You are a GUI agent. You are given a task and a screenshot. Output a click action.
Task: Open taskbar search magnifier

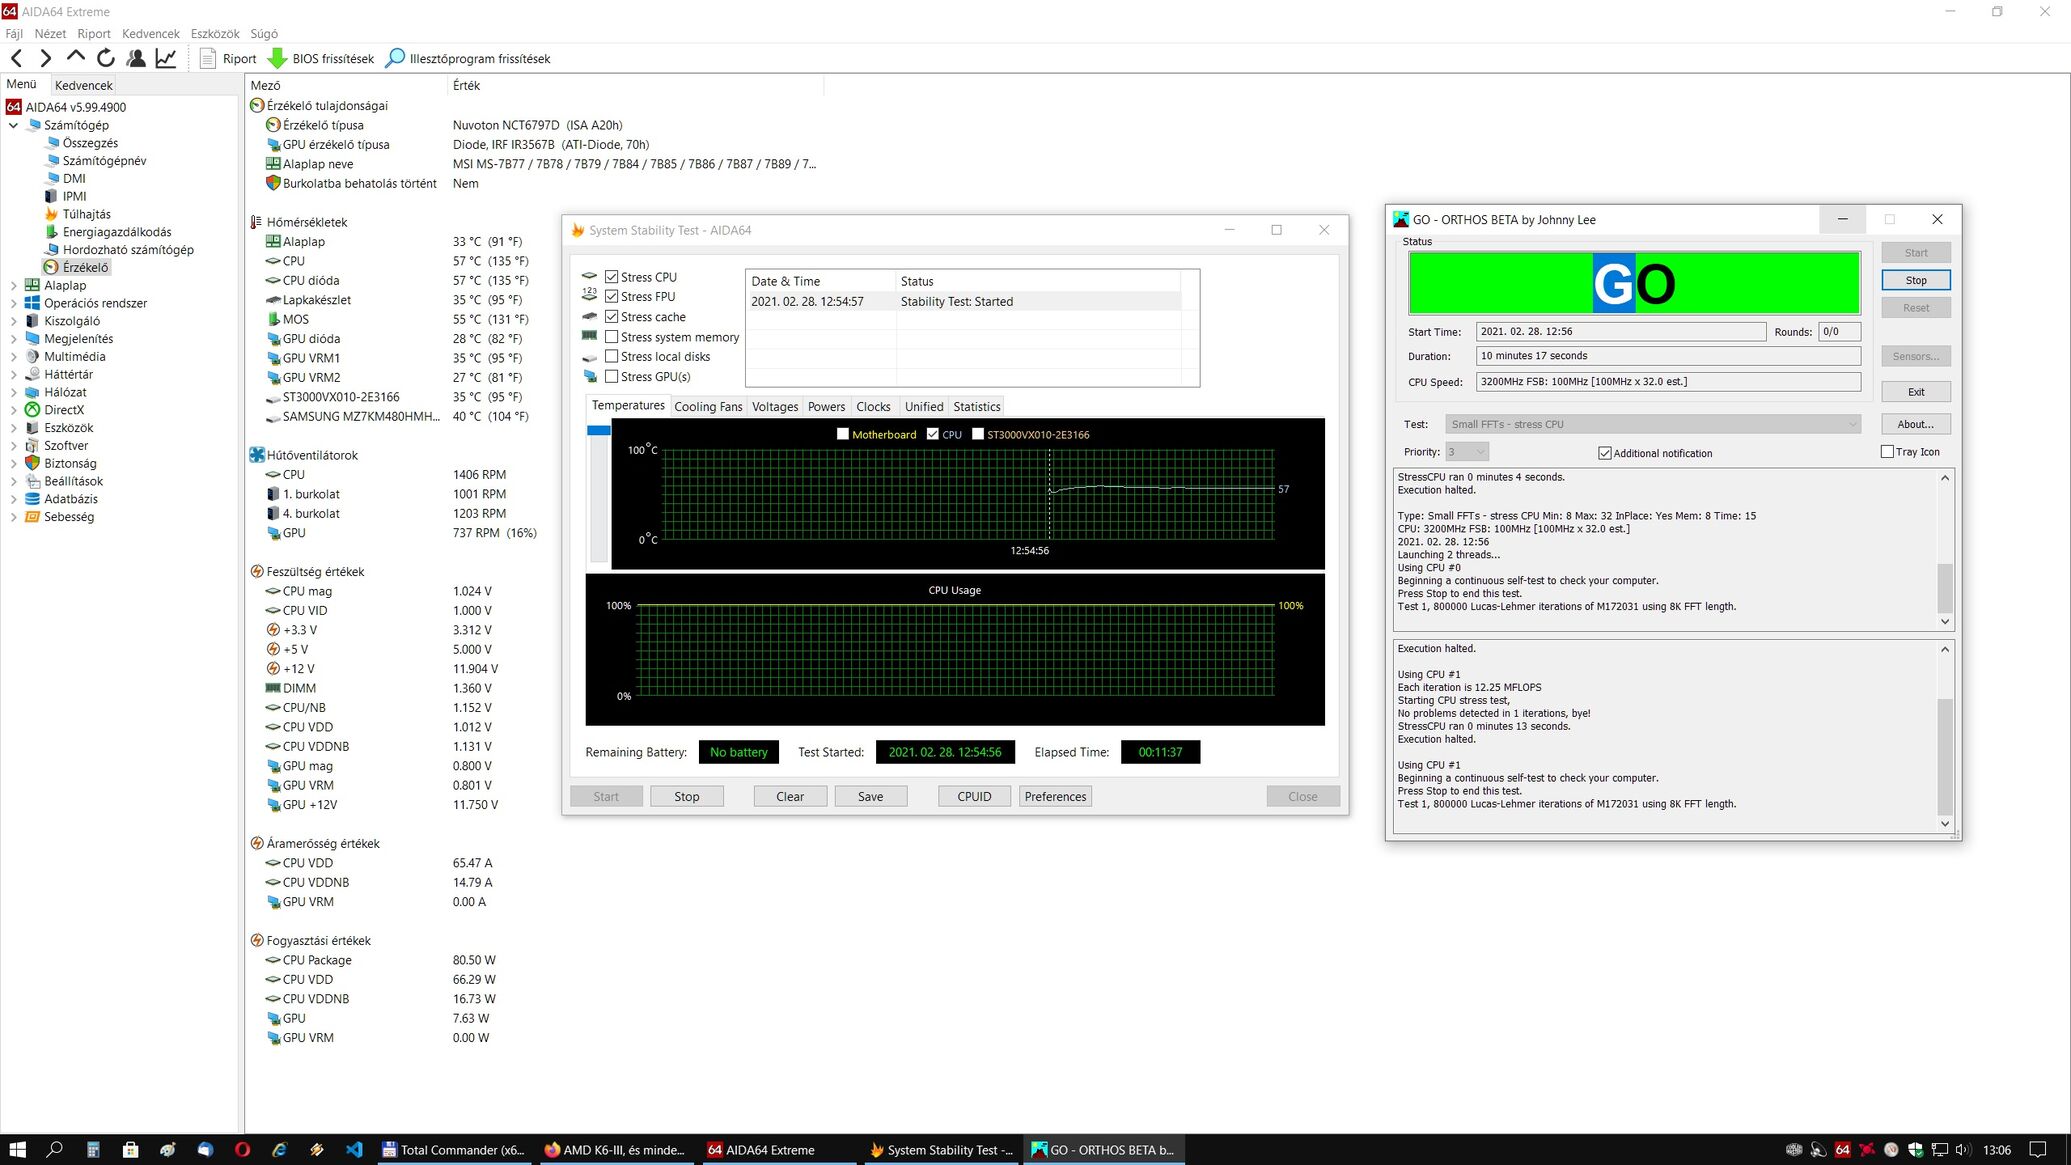55,1150
